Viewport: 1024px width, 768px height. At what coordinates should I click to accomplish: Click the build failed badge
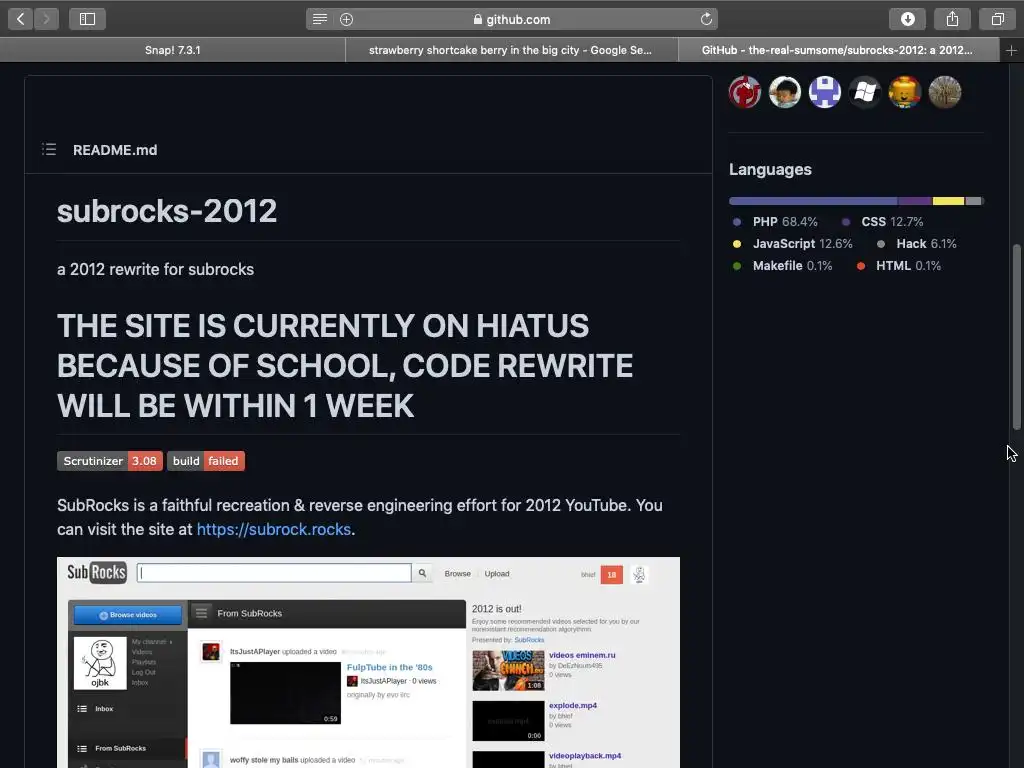[x=206, y=461]
